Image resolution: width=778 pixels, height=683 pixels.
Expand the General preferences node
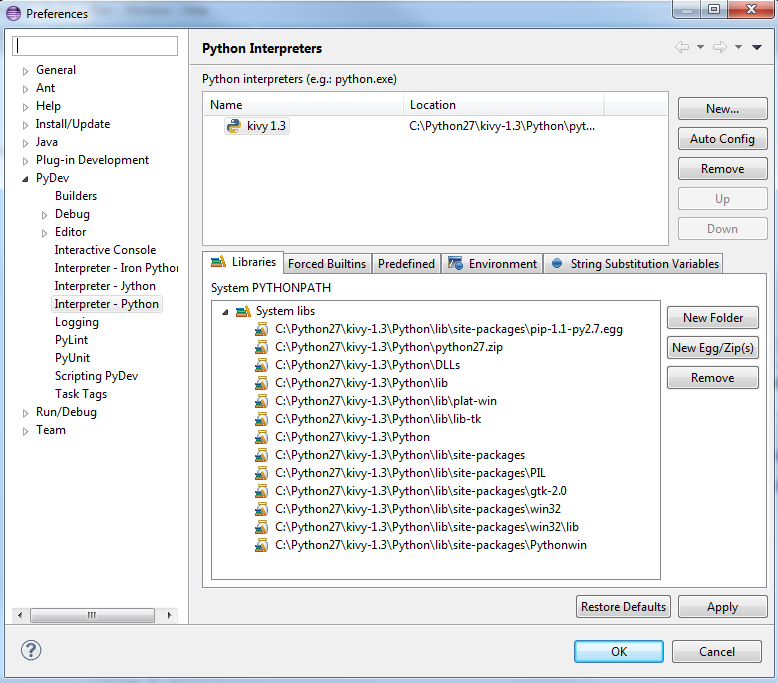tap(25, 71)
